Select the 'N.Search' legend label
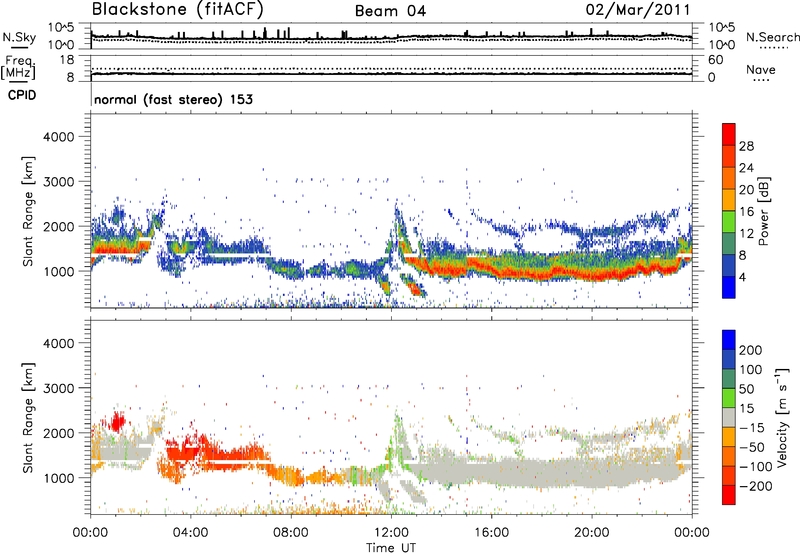The height and width of the screenshot is (554, 800). (772, 37)
